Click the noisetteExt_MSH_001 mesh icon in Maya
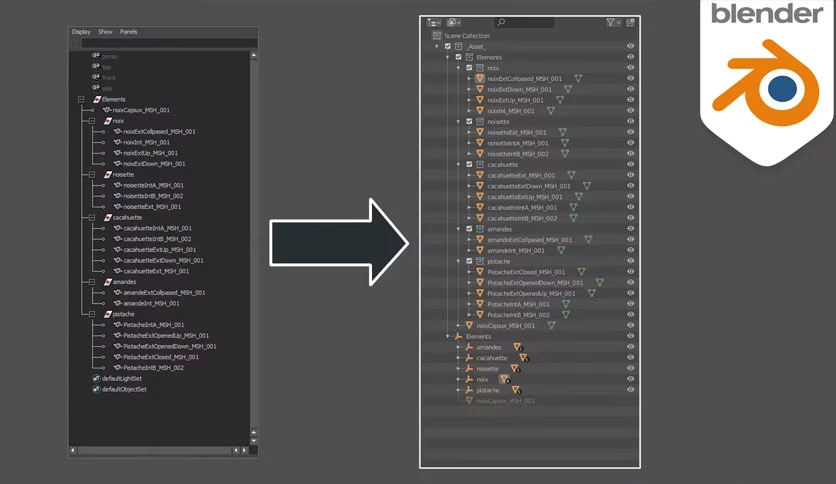Viewport: 836px width, 484px height. (117, 206)
